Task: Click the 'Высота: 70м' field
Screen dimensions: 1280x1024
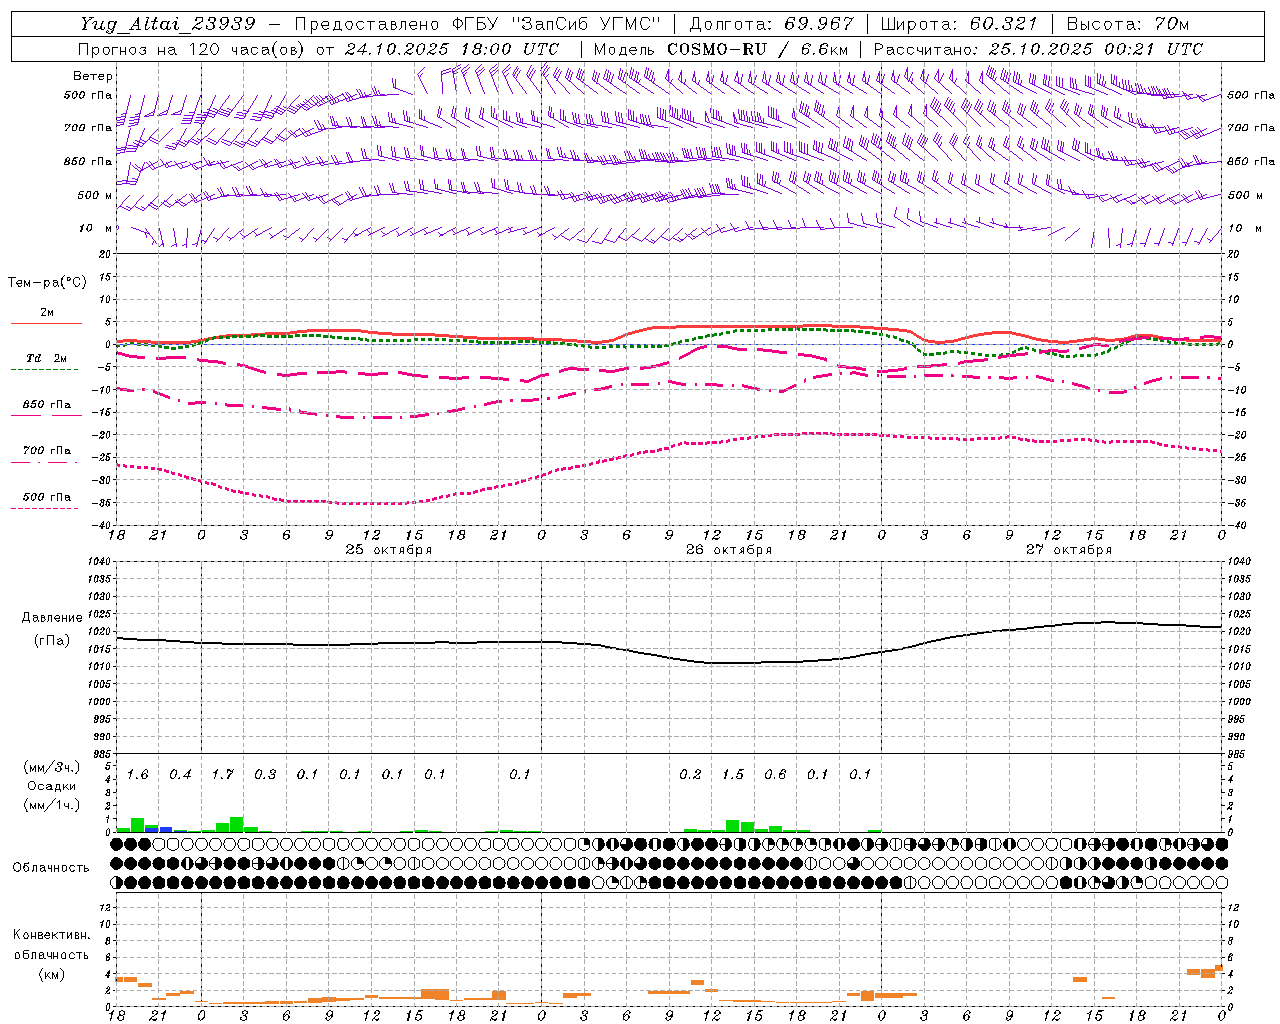Action: pos(1128,24)
